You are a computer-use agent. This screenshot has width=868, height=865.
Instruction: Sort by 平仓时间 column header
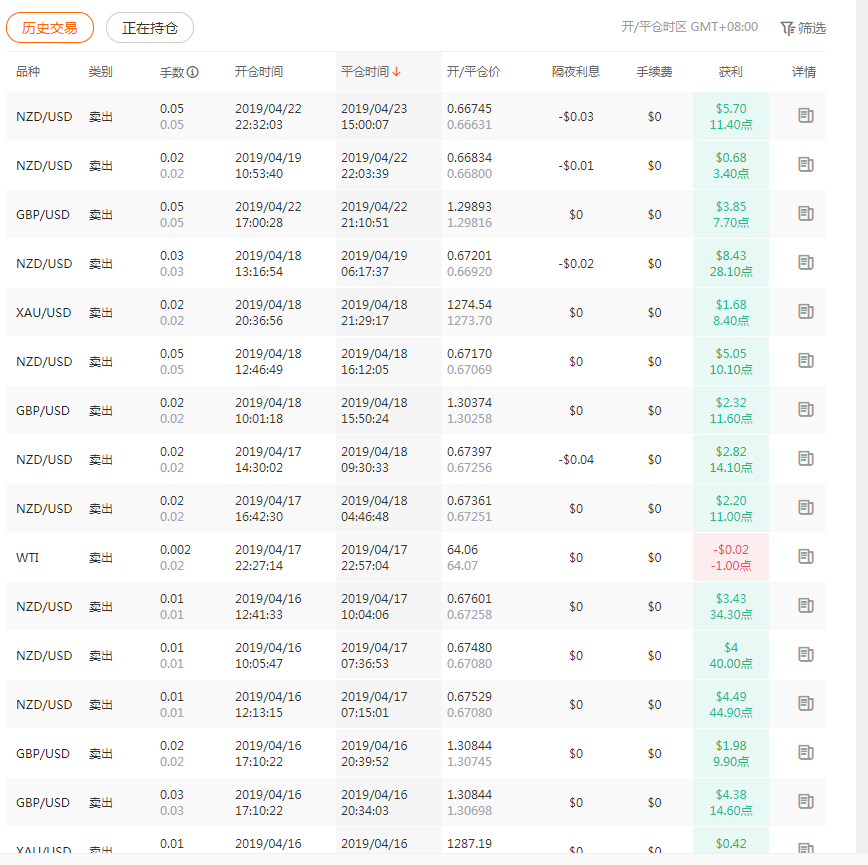(x=370, y=71)
